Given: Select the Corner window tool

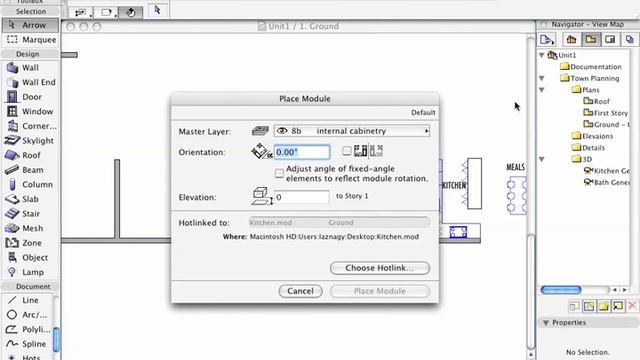Looking at the screenshot, I should click(x=30, y=126).
